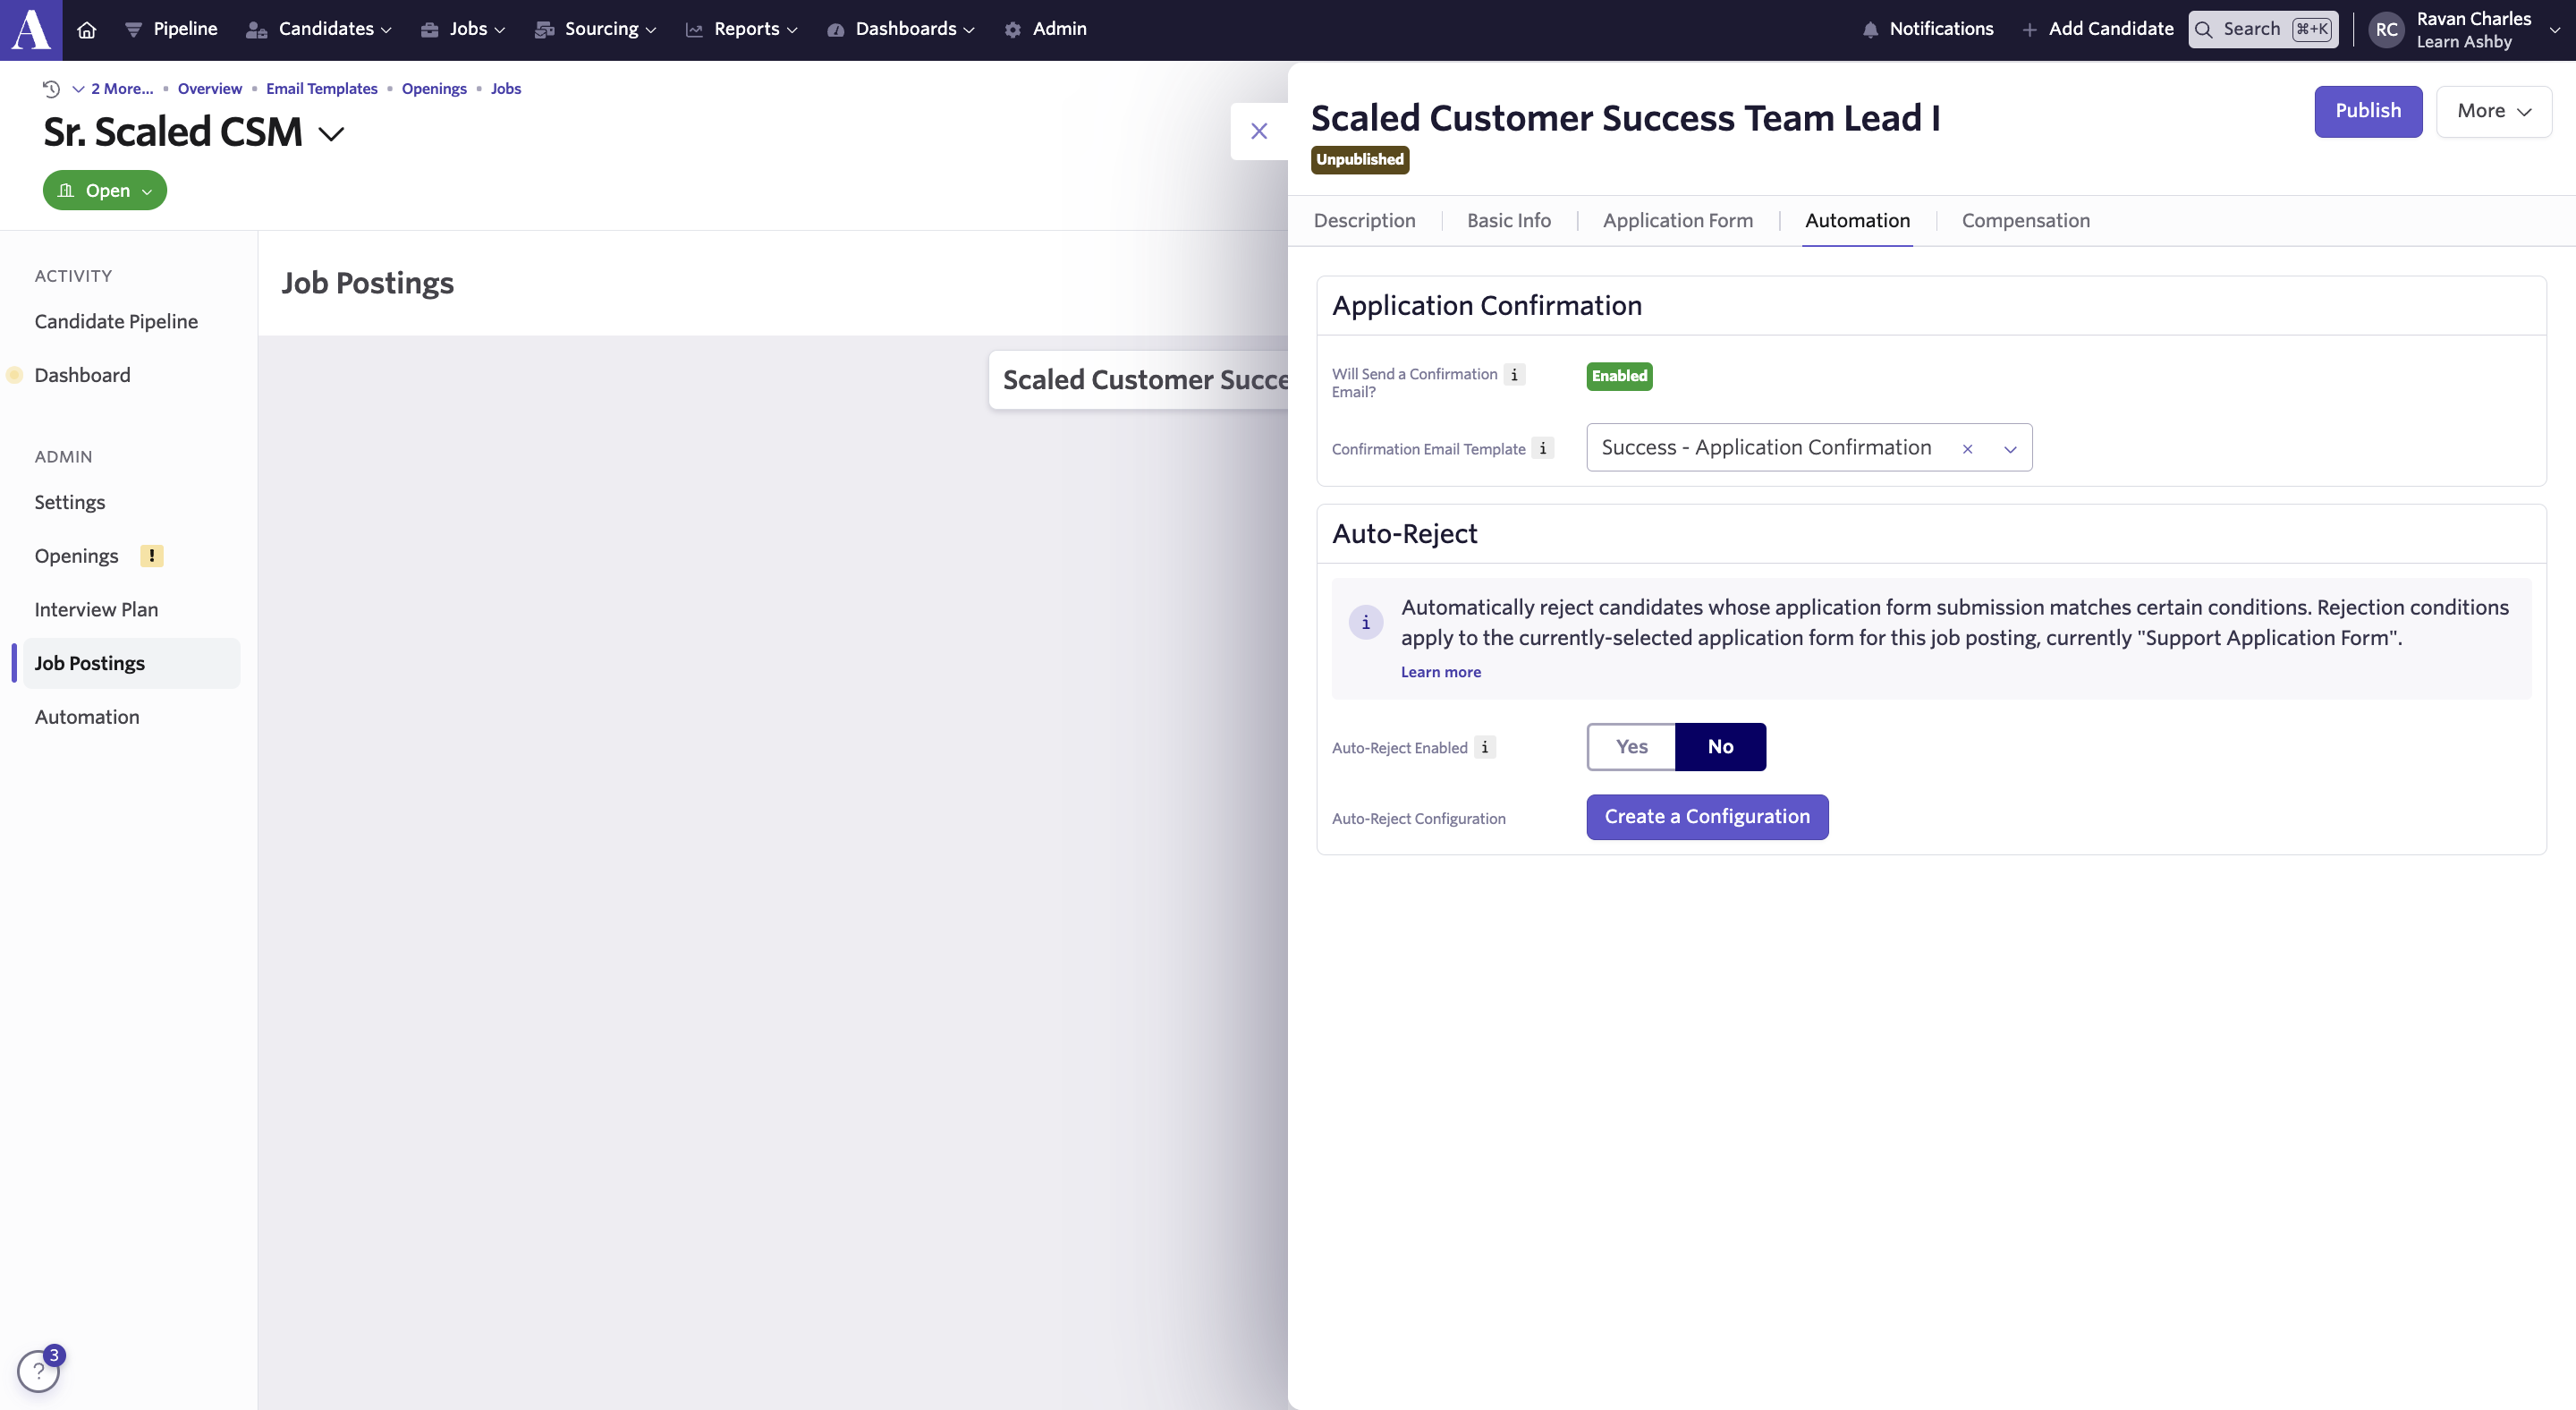The image size is (2576, 1410).
Task: Expand the Reports menu
Action: click(741, 29)
